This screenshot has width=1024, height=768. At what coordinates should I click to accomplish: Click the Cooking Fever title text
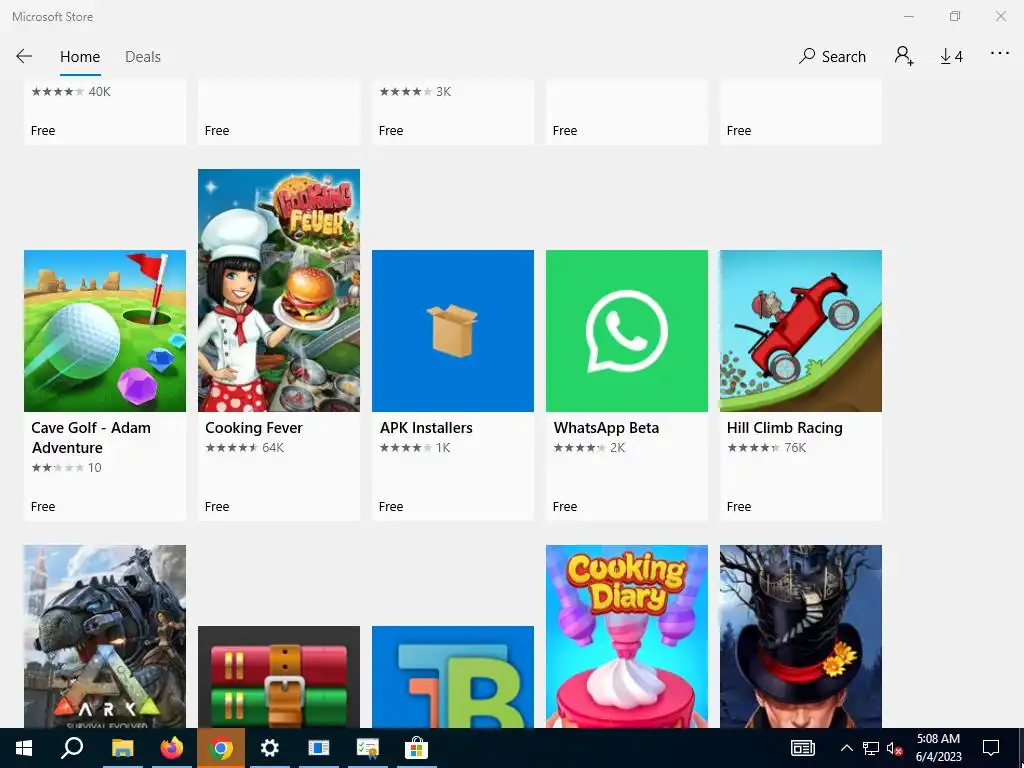click(x=254, y=428)
